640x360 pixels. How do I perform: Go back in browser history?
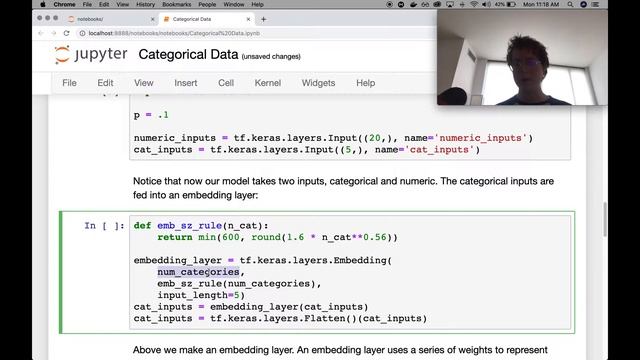(x=40, y=33)
